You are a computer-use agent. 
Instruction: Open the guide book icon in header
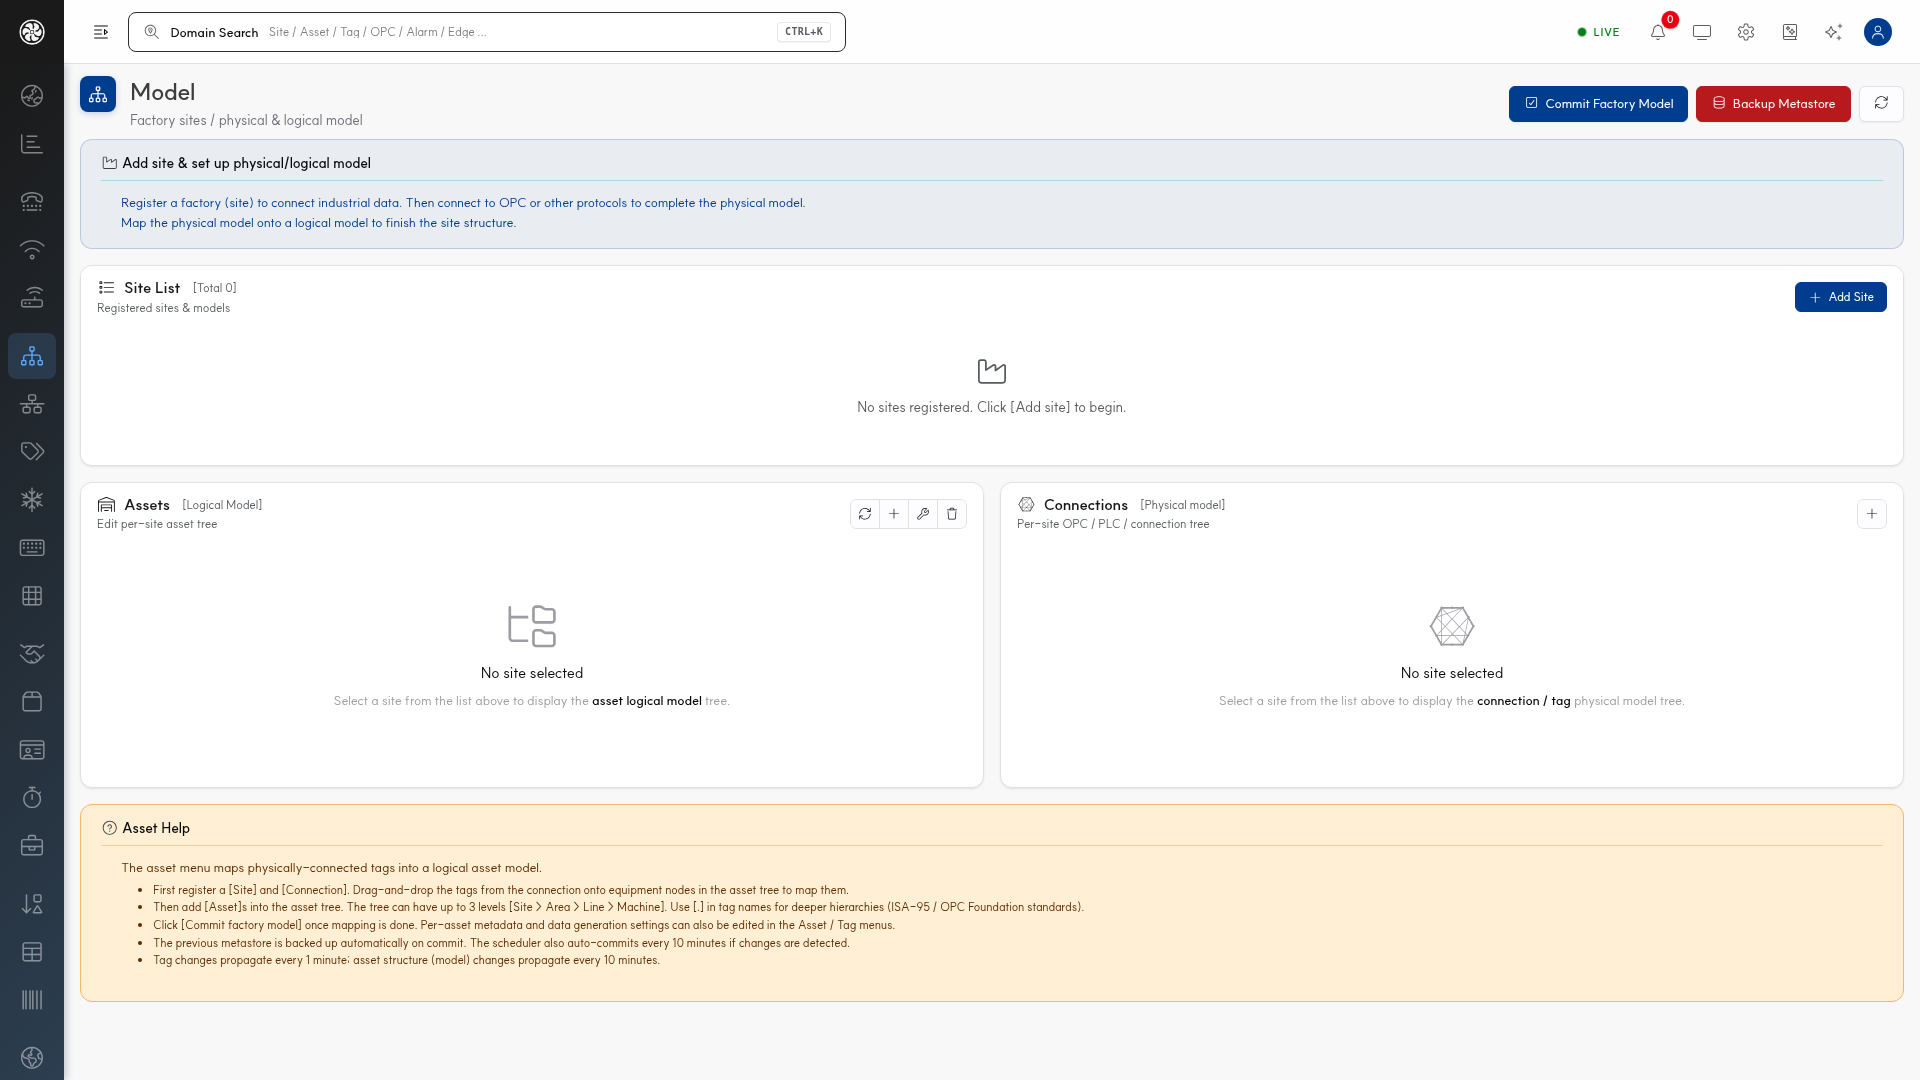coord(1790,32)
